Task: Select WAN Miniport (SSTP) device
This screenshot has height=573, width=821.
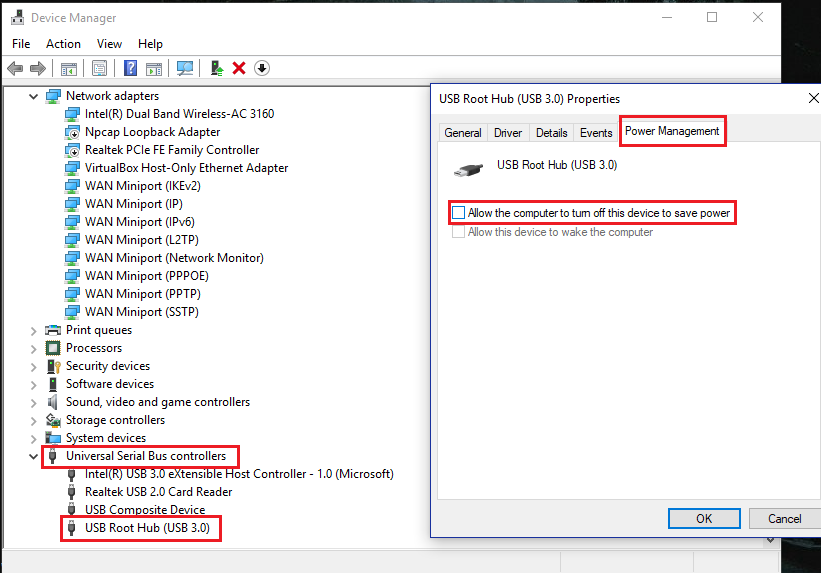Action: 141,312
